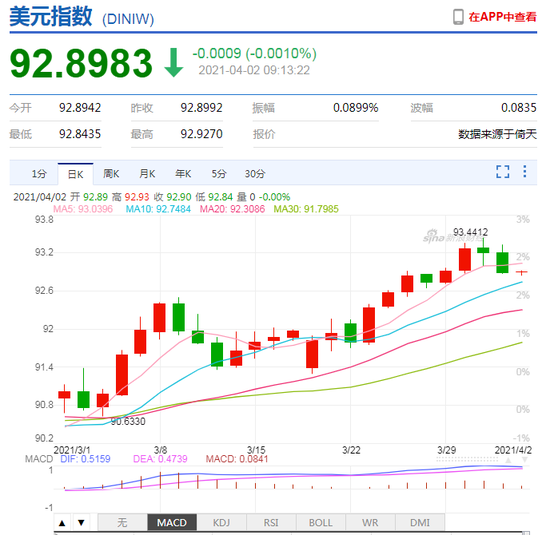Select the 无 indicator option
Viewport: 550px width, 535px height.
(x=122, y=523)
